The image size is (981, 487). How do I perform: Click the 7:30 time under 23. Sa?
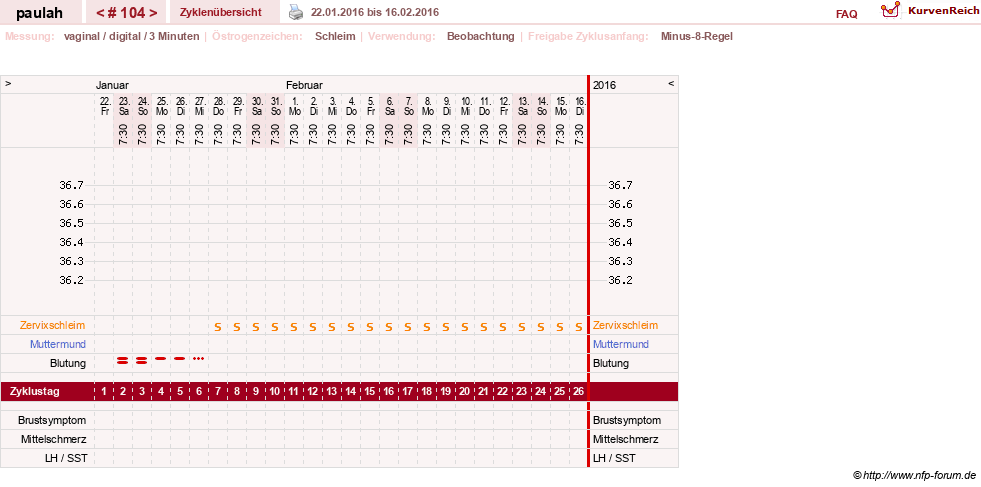click(123, 134)
